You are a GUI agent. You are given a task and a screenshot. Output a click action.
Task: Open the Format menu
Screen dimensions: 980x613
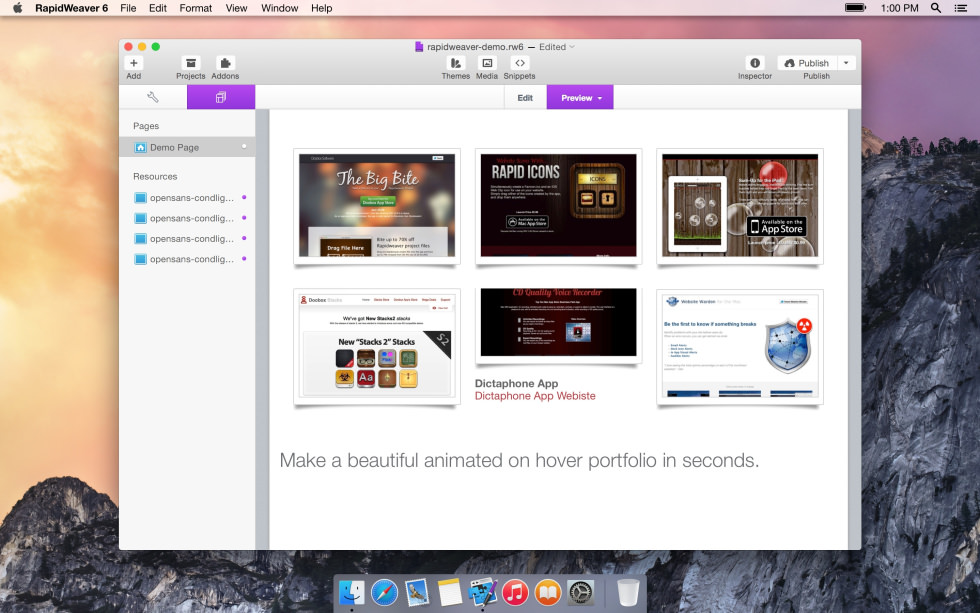tap(196, 8)
